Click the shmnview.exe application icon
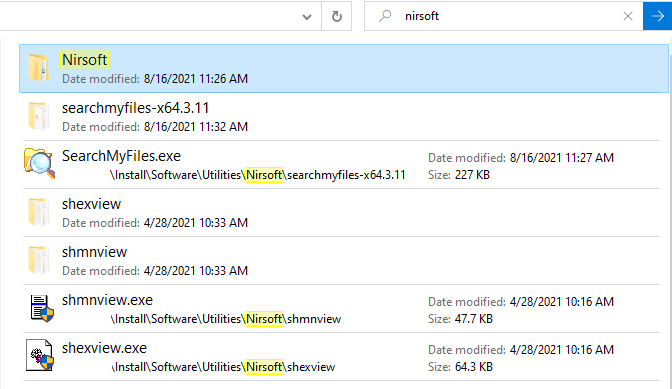This screenshot has width=672, height=389. (x=42, y=308)
